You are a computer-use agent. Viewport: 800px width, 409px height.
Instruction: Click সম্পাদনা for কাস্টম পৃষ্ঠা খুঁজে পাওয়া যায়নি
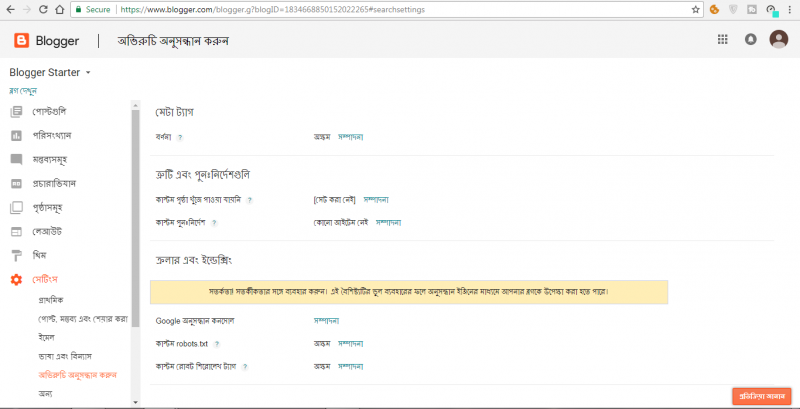[x=377, y=200]
